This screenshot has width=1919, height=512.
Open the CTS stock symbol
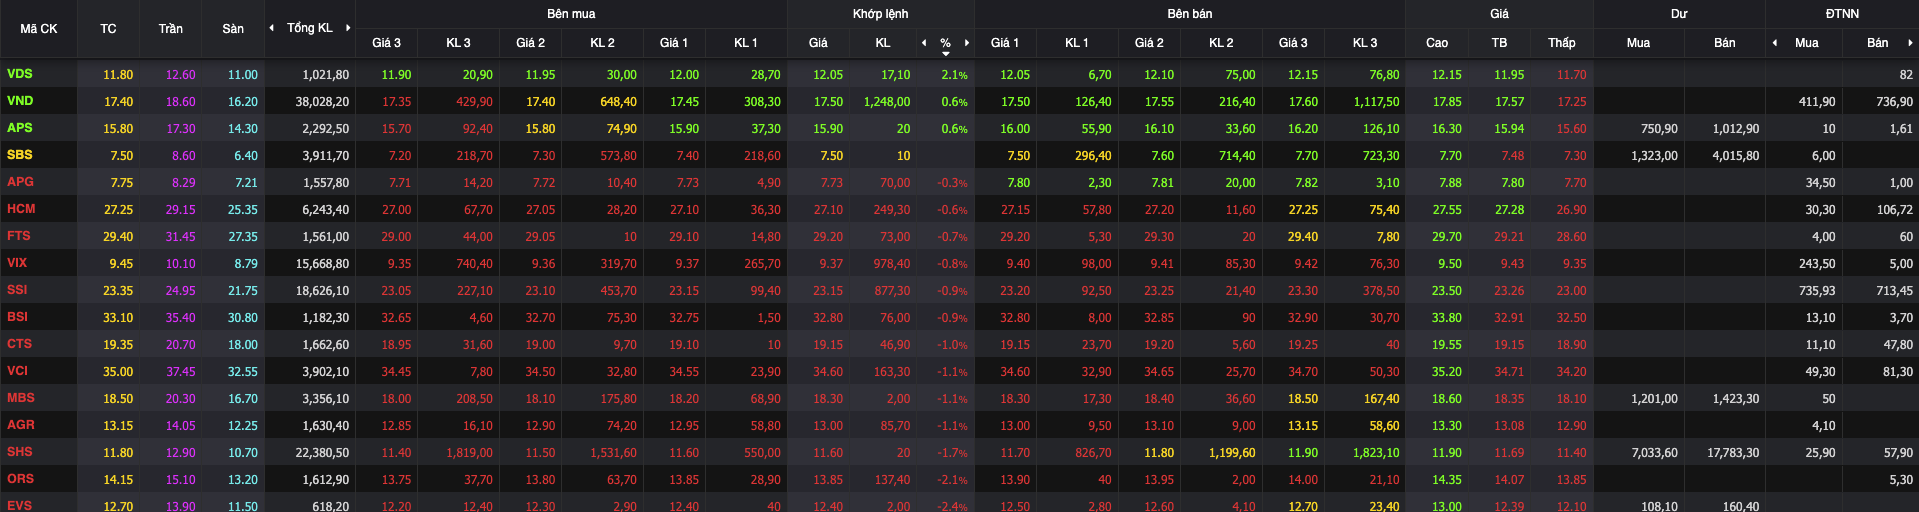point(19,344)
